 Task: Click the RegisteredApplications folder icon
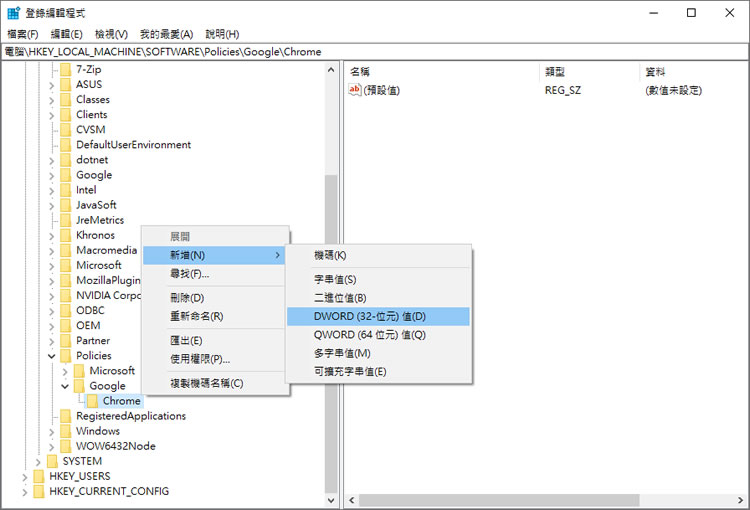tap(66, 416)
